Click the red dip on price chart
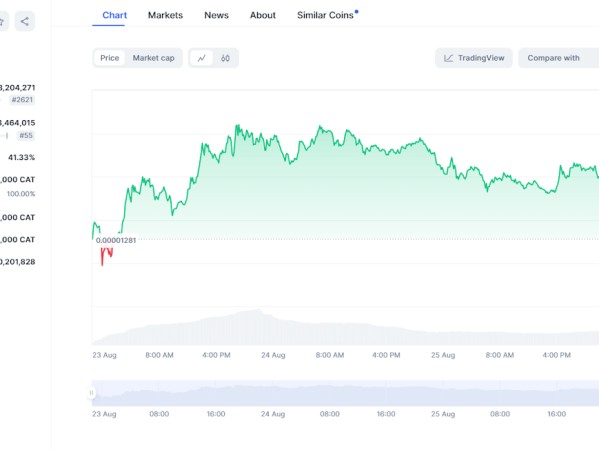 106,255
